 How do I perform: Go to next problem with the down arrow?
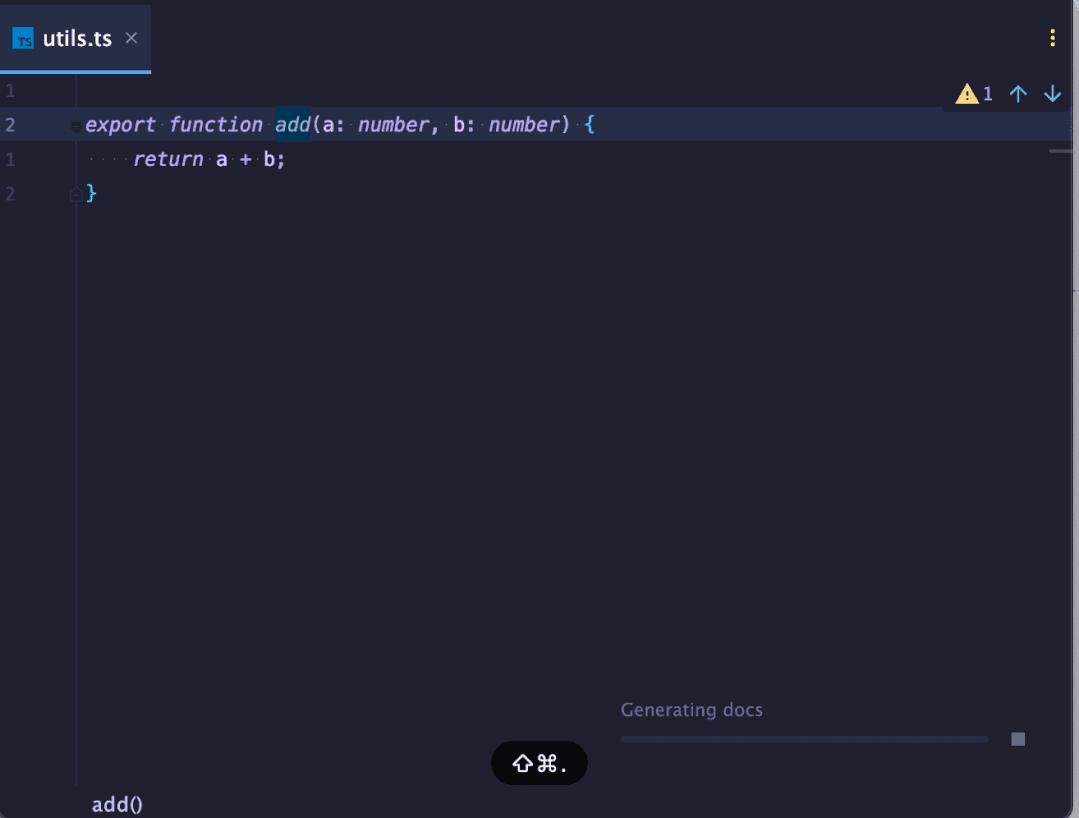[1052, 93]
